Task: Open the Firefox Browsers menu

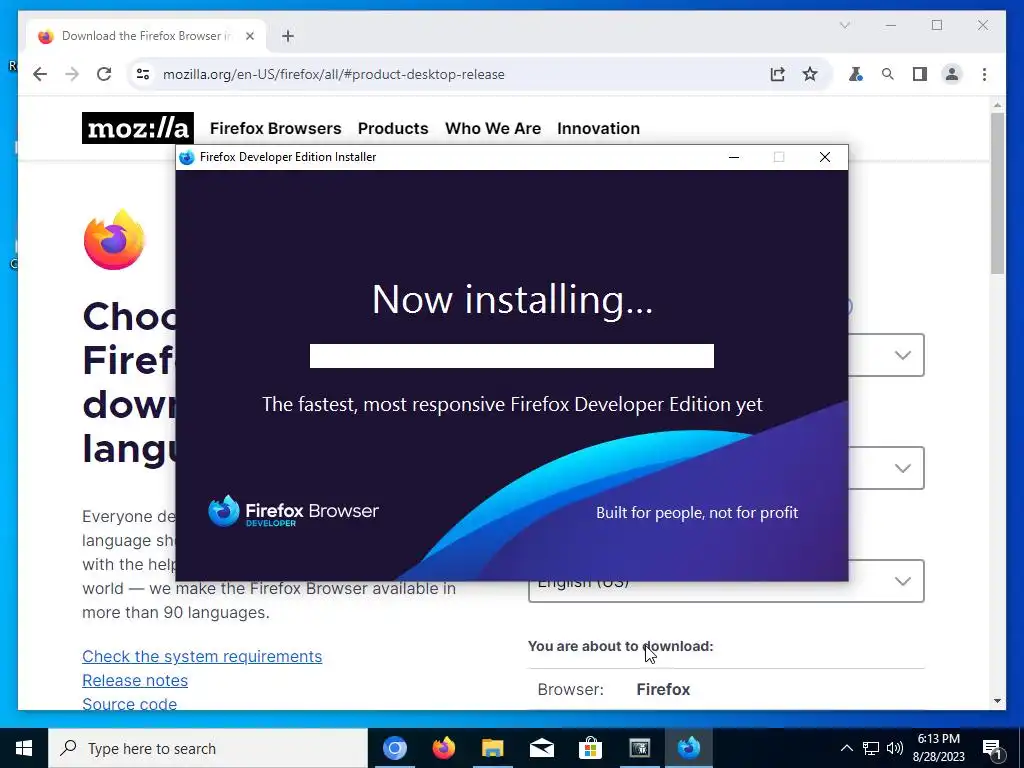Action: (x=276, y=128)
